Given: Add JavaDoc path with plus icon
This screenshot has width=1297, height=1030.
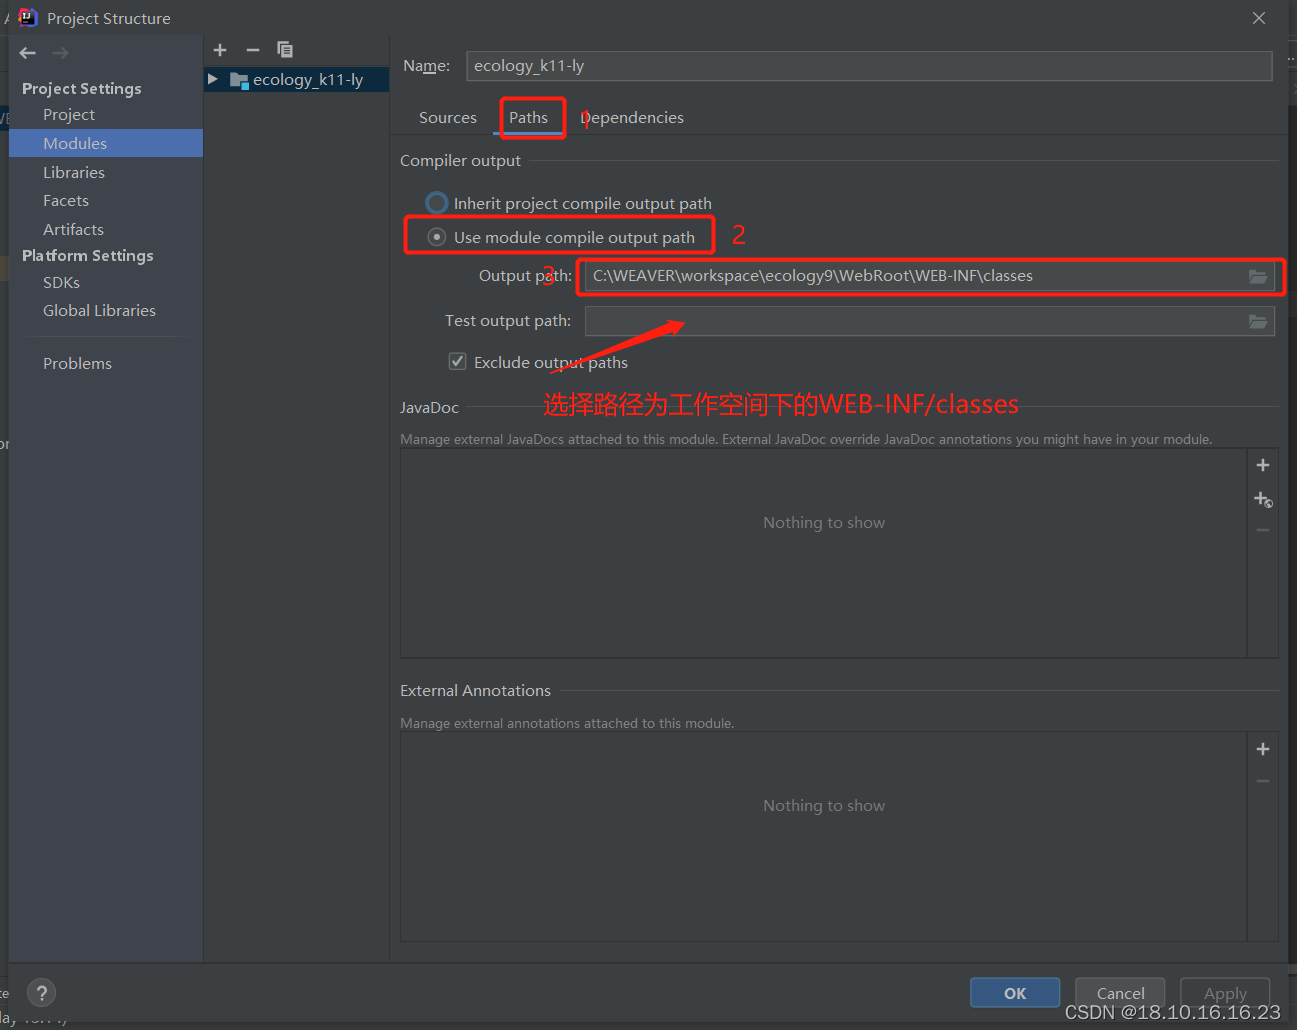Looking at the screenshot, I should pyautogui.click(x=1263, y=465).
